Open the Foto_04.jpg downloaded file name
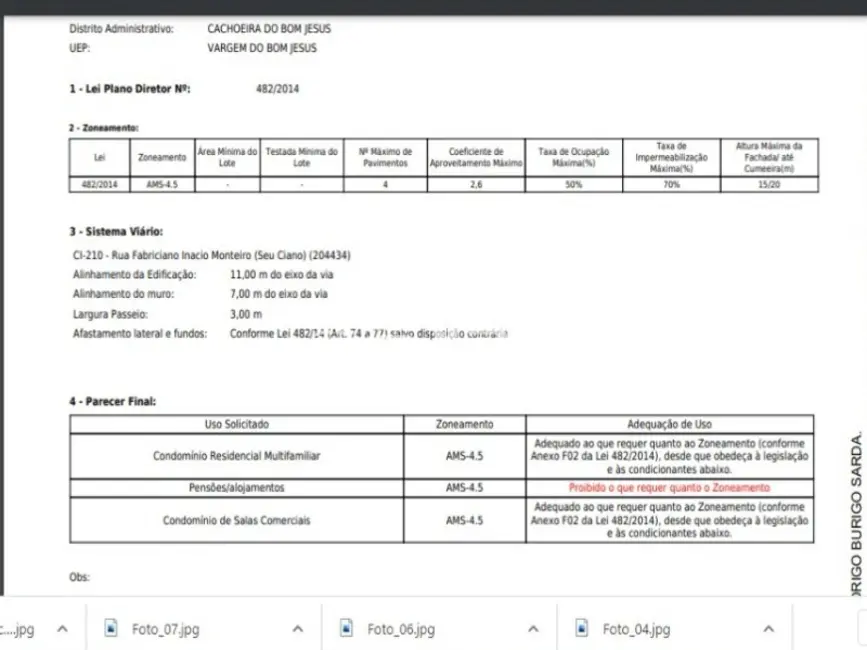Viewport: 867px width, 650px height. (636, 629)
